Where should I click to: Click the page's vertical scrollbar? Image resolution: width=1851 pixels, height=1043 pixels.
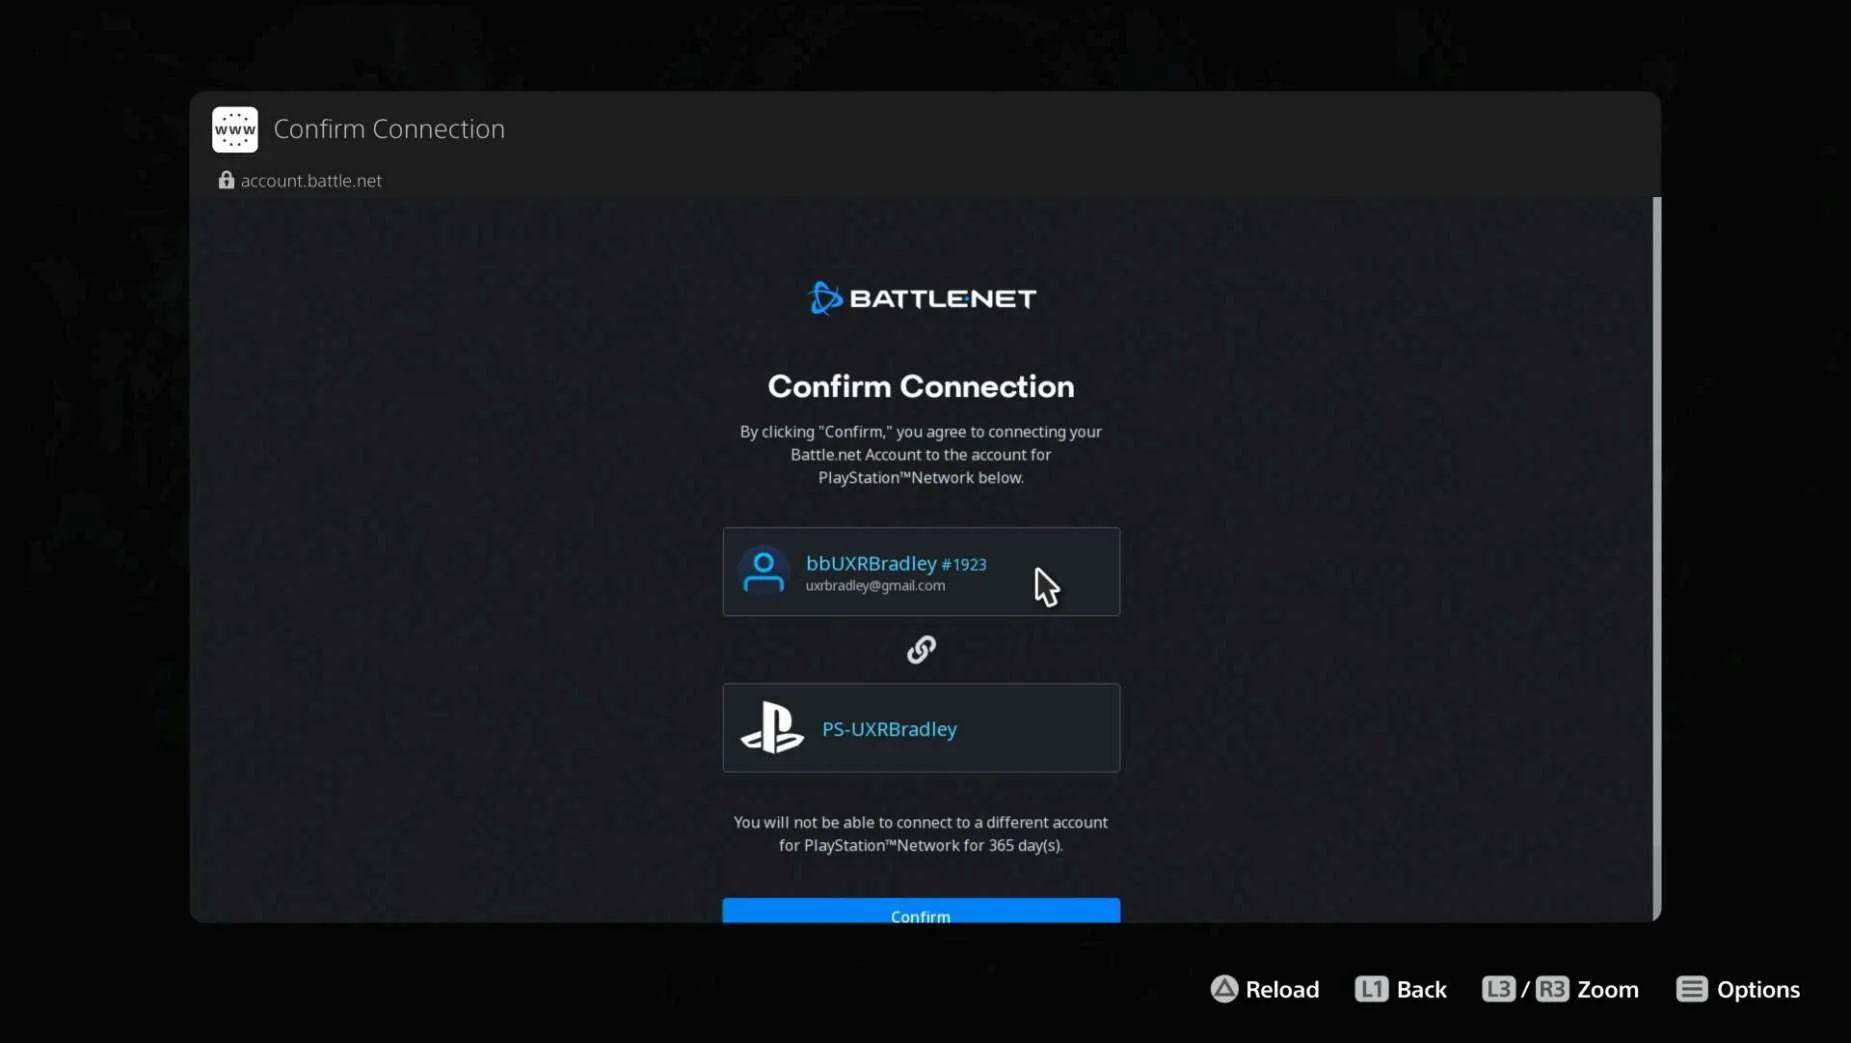(1656, 558)
